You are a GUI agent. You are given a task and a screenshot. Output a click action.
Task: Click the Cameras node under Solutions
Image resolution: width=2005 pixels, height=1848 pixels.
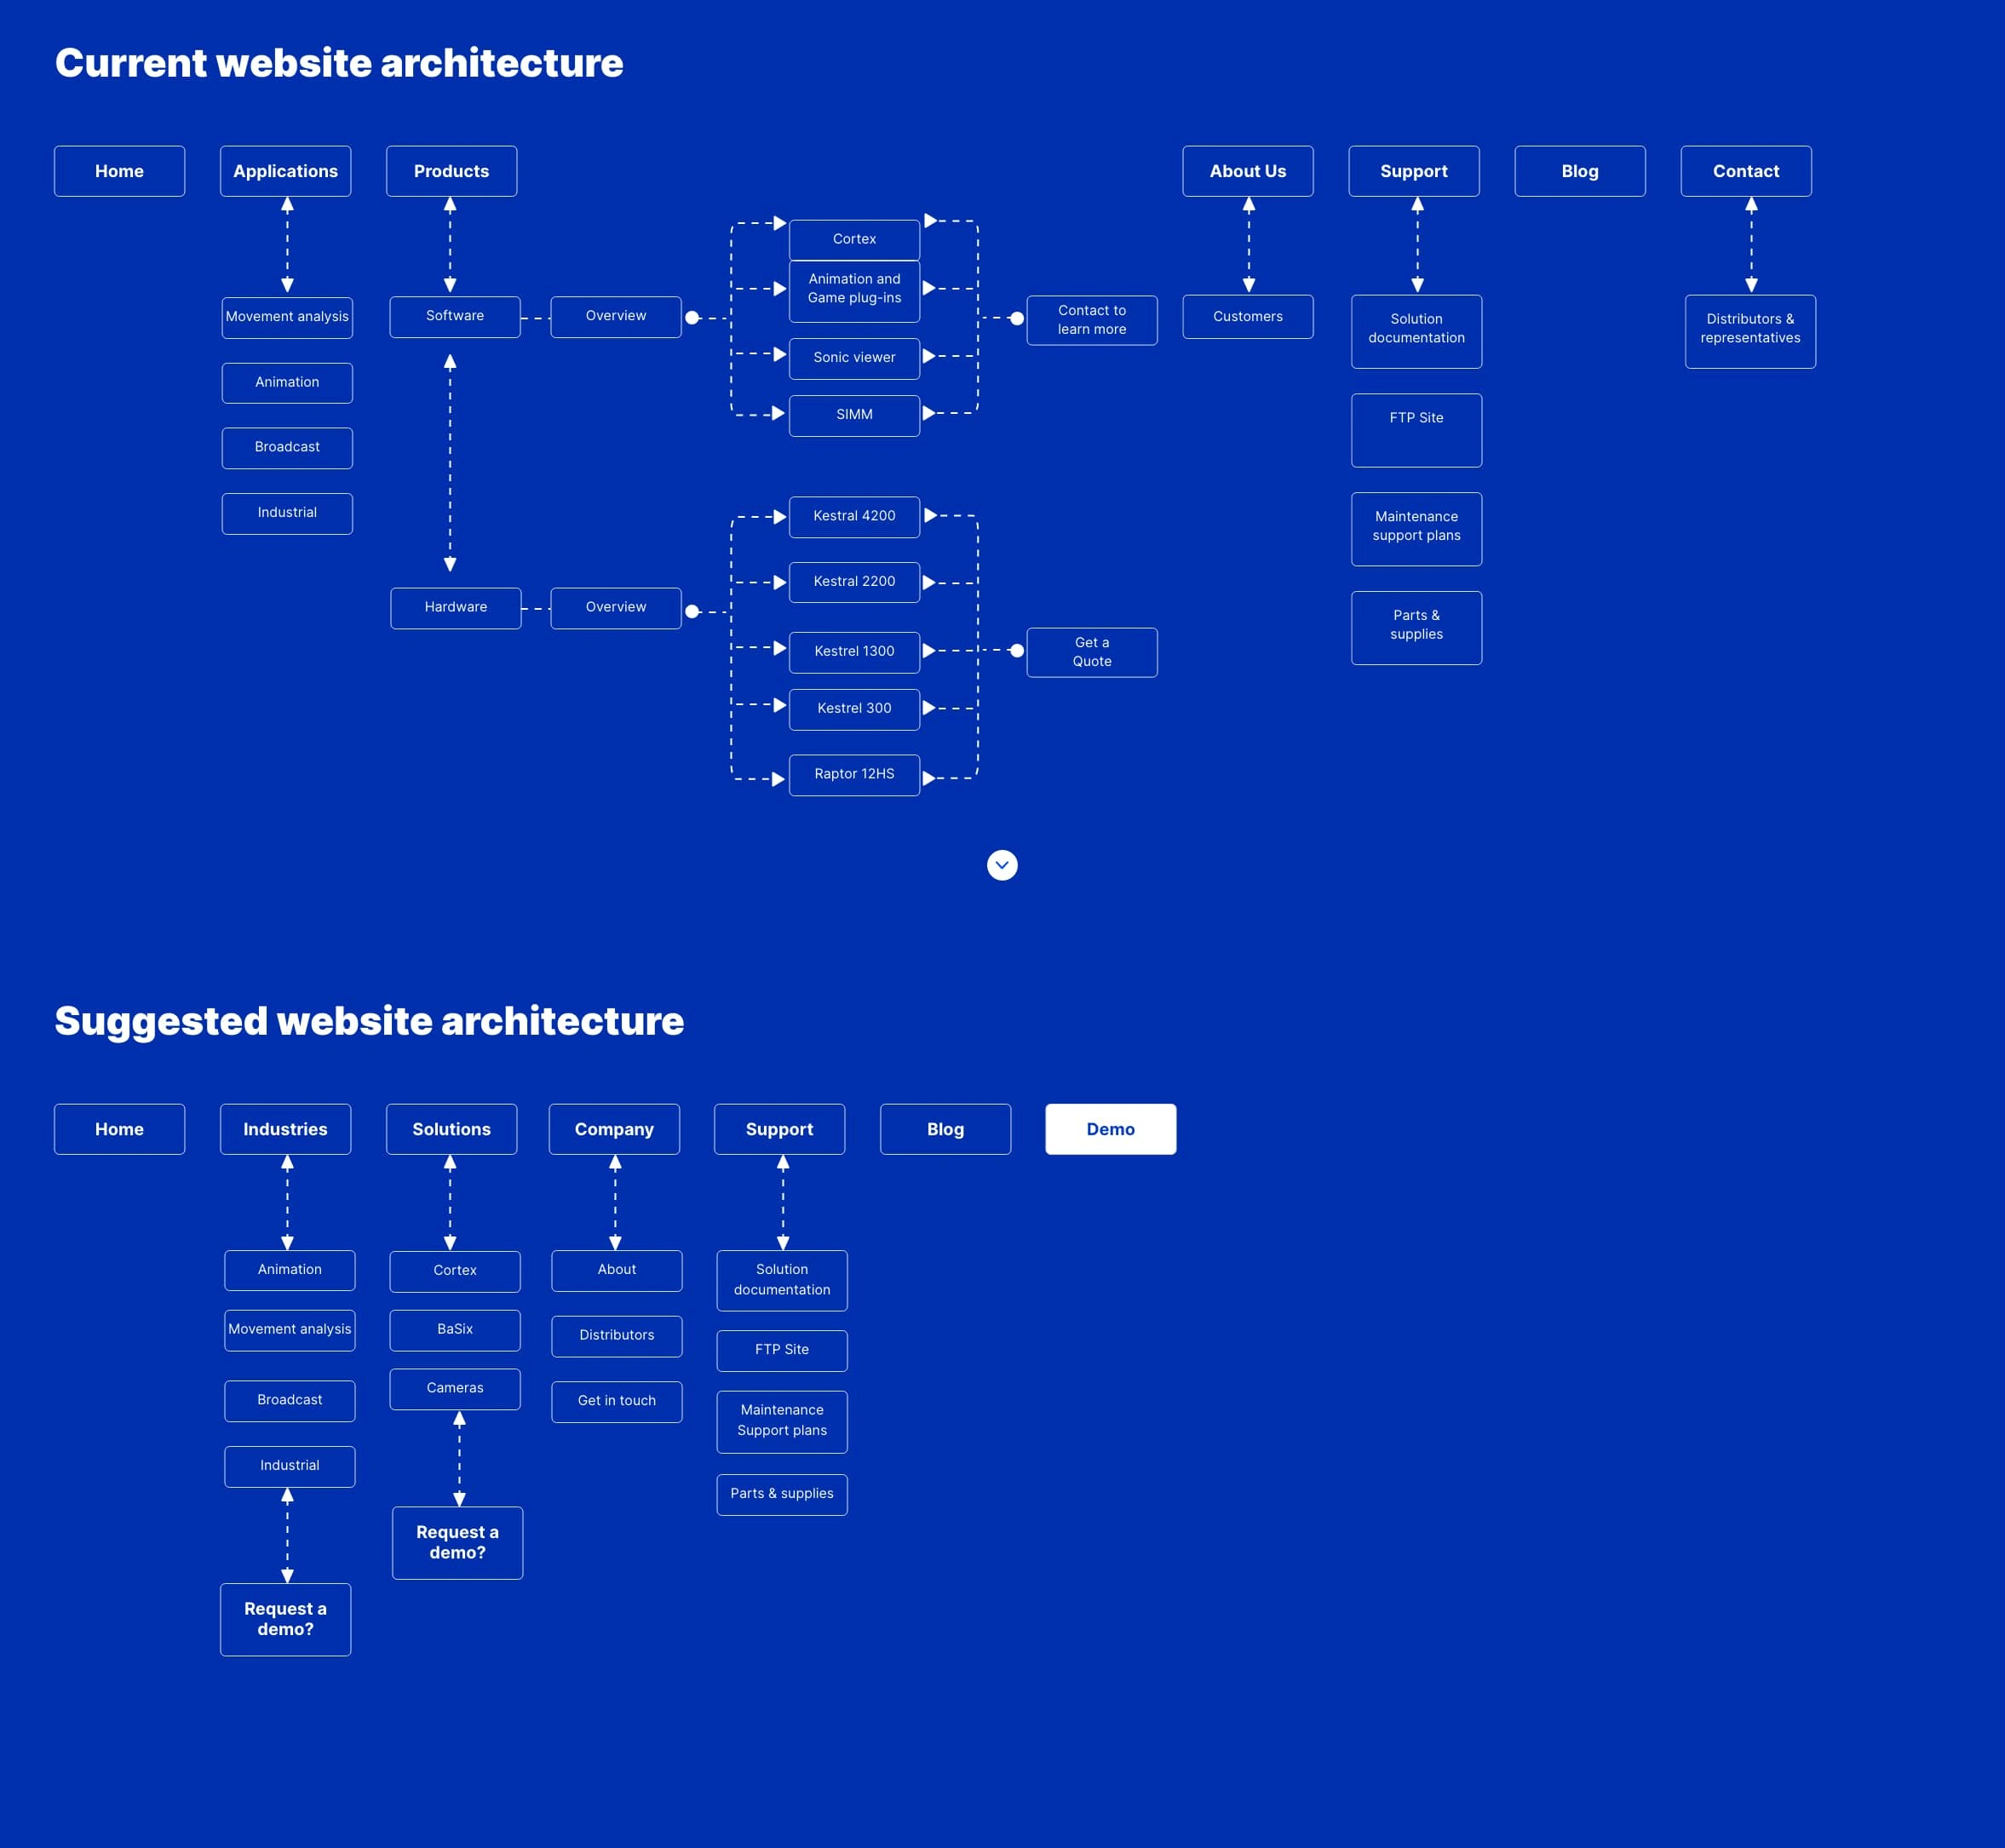pyautogui.click(x=456, y=1389)
